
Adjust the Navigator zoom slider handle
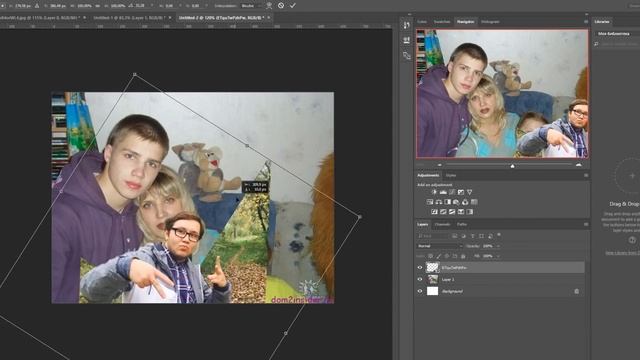(513, 165)
